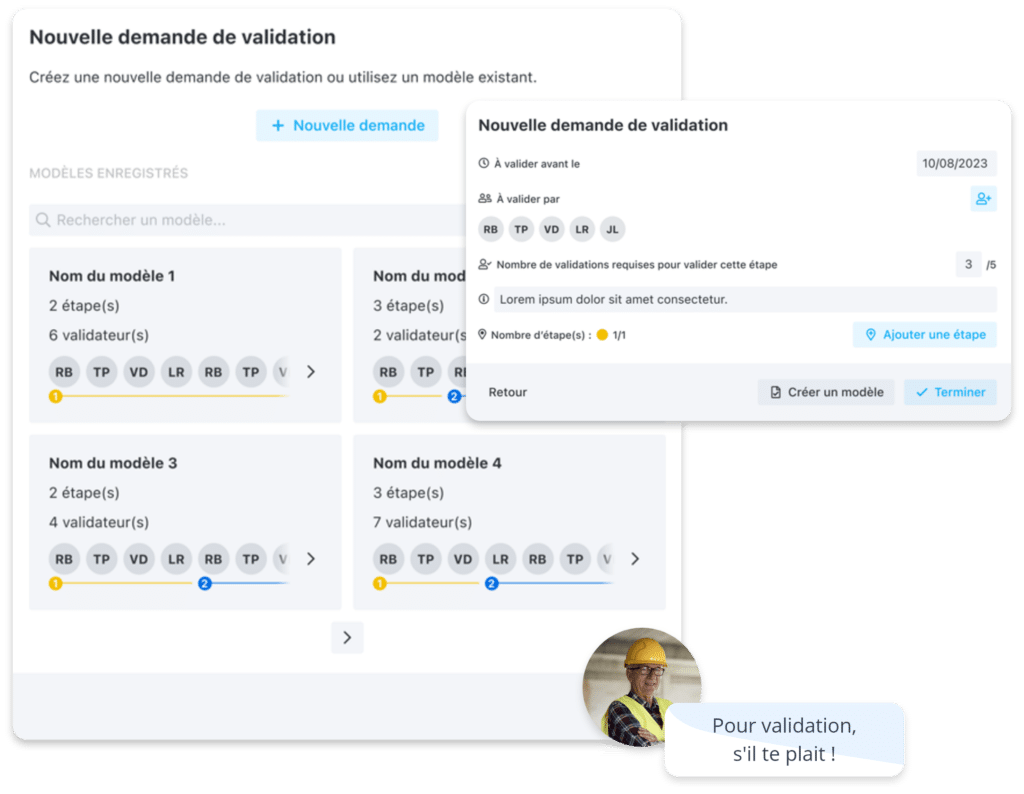
Task: Select the JL validator avatar
Action: (612, 229)
